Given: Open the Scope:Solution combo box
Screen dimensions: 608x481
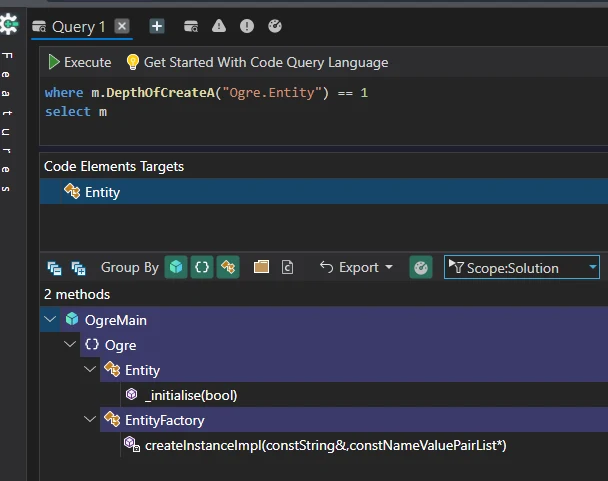Looking at the screenshot, I should pyautogui.click(x=522, y=267).
